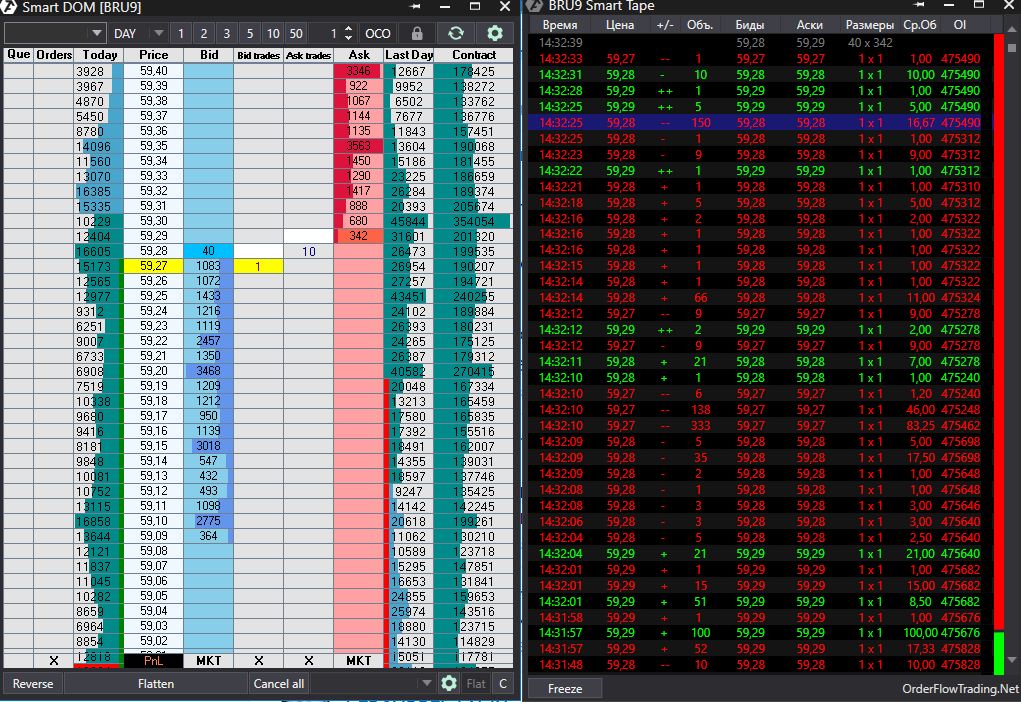Pin the Smart Tape window
1021x702 pixels.
pyautogui.click(x=919, y=5)
